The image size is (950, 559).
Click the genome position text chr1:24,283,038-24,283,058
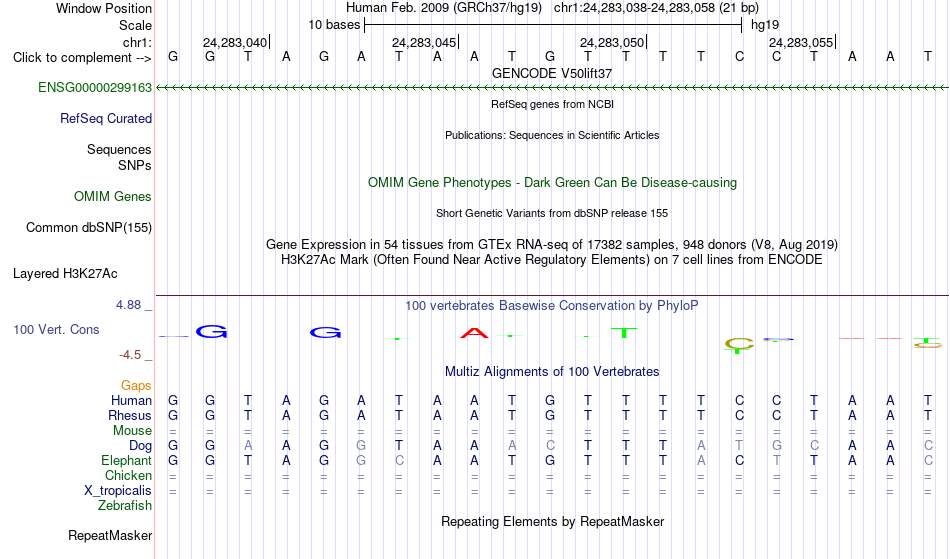[656, 8]
